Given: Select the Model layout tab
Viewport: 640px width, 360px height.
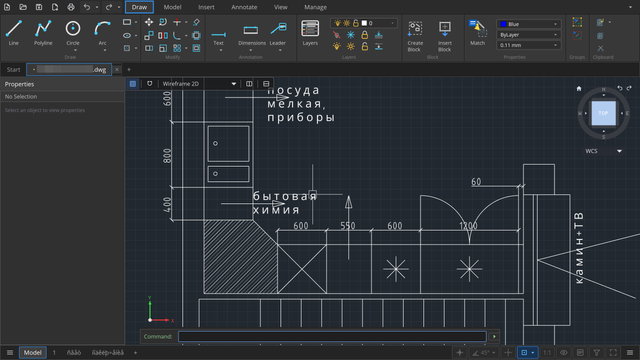Looking at the screenshot, I should click(33, 353).
